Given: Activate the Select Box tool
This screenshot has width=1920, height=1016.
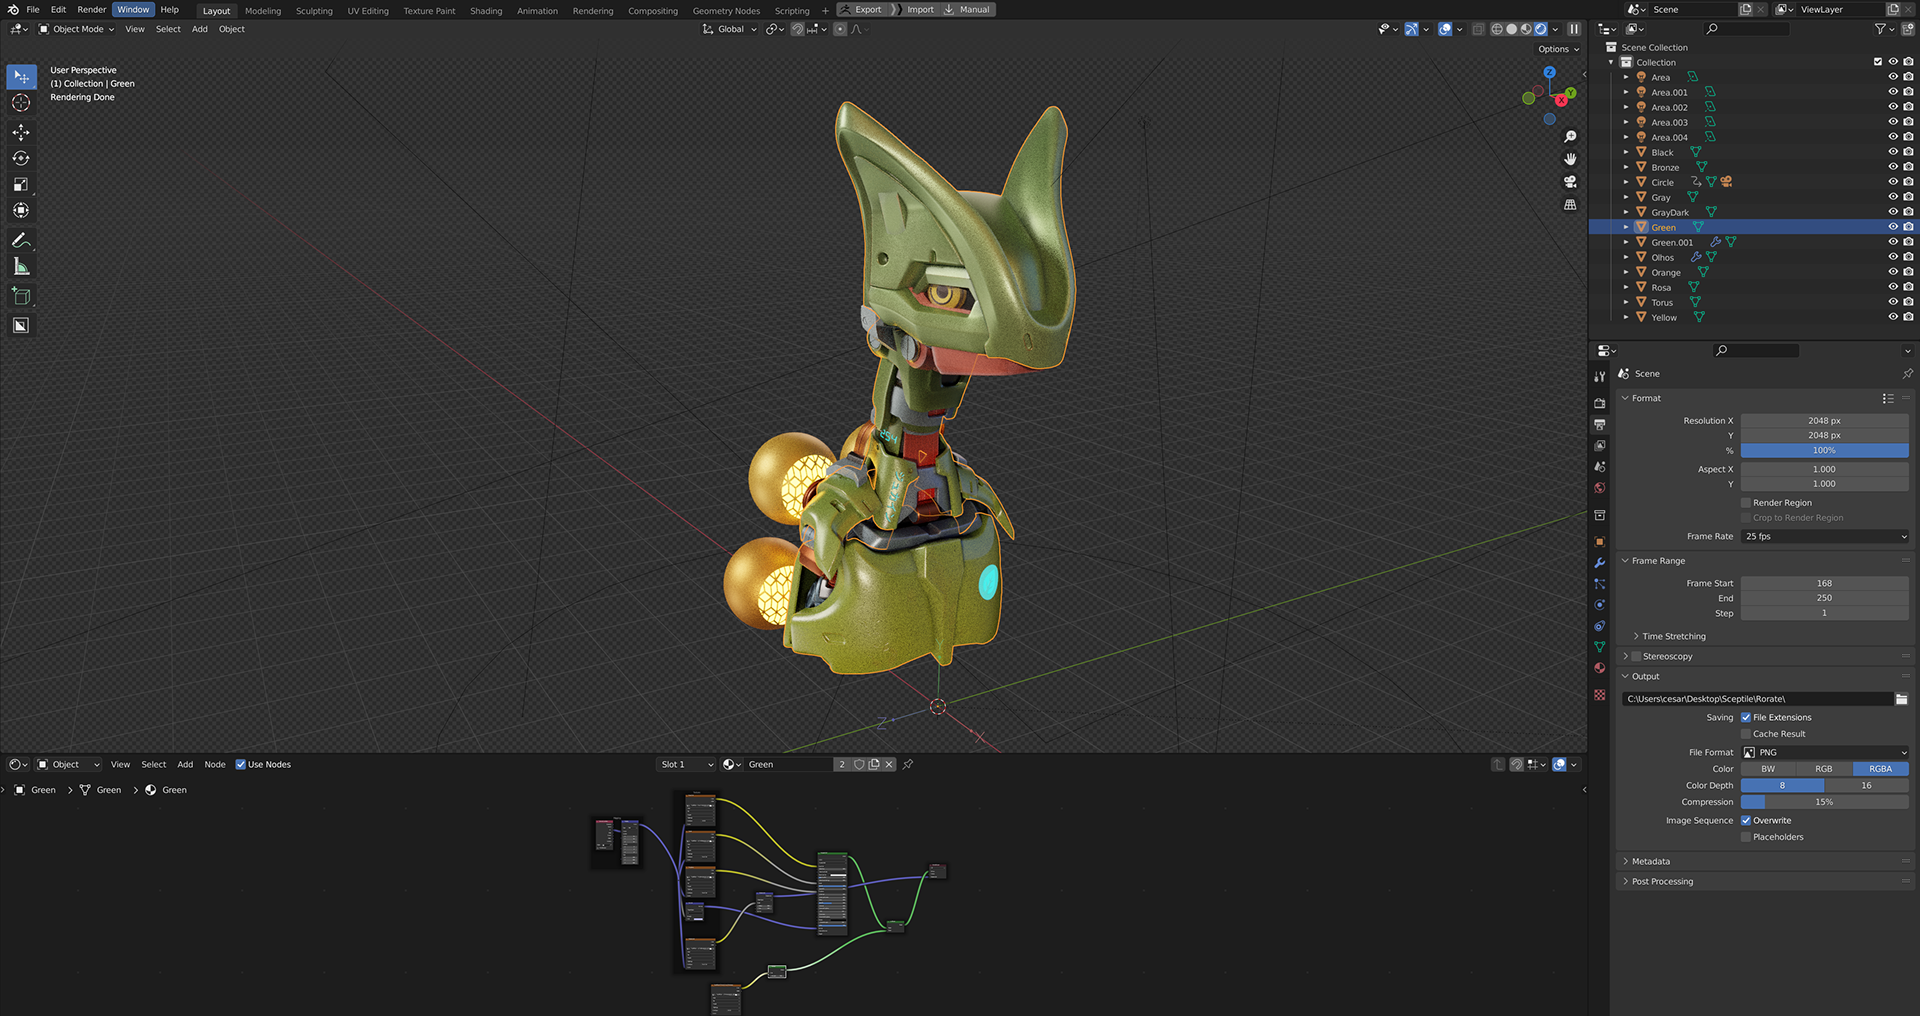Looking at the screenshot, I should point(21,77).
